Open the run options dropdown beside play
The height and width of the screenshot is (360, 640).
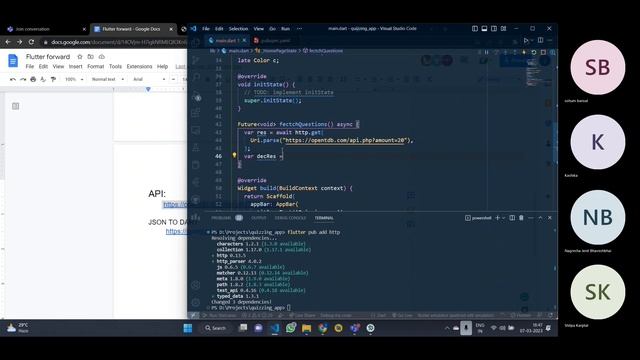coord(532,40)
